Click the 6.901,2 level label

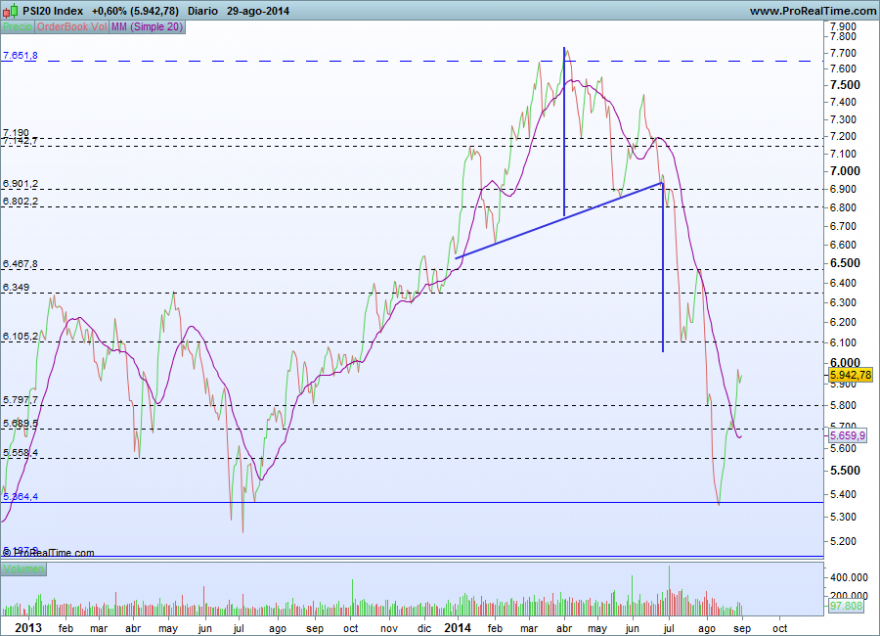(x=20, y=184)
